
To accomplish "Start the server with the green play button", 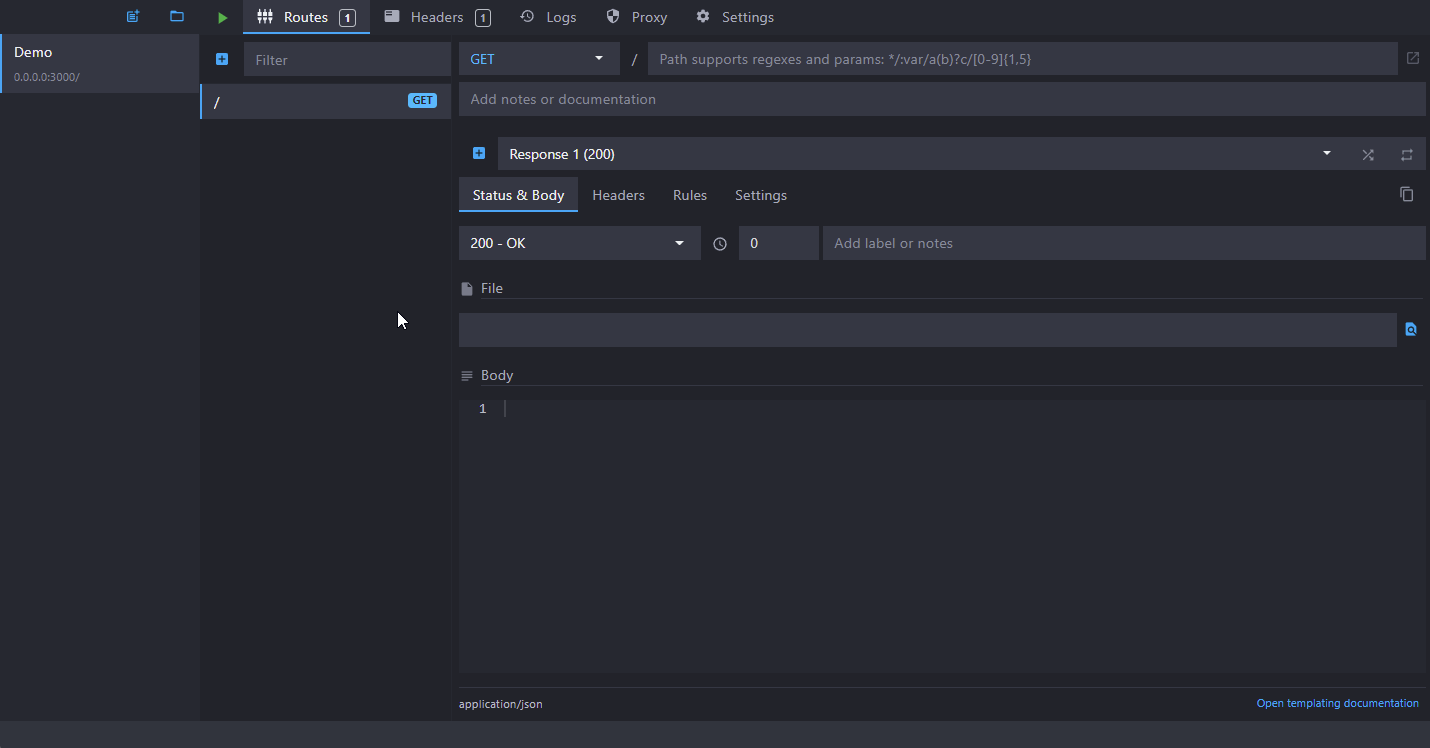I will click(x=222, y=17).
